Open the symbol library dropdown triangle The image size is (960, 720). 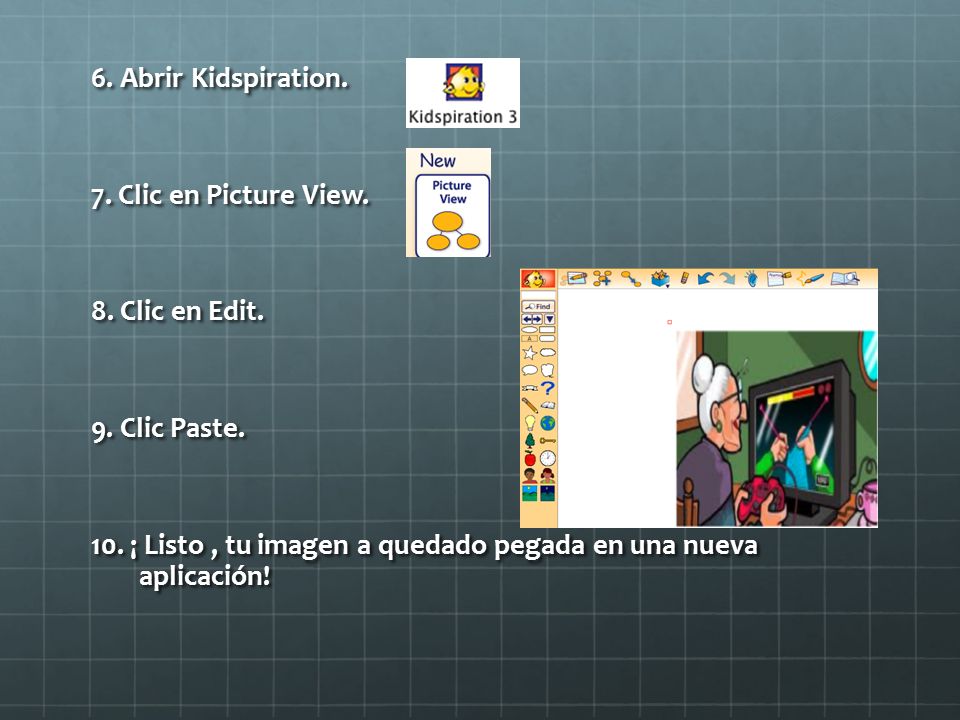coord(549,319)
